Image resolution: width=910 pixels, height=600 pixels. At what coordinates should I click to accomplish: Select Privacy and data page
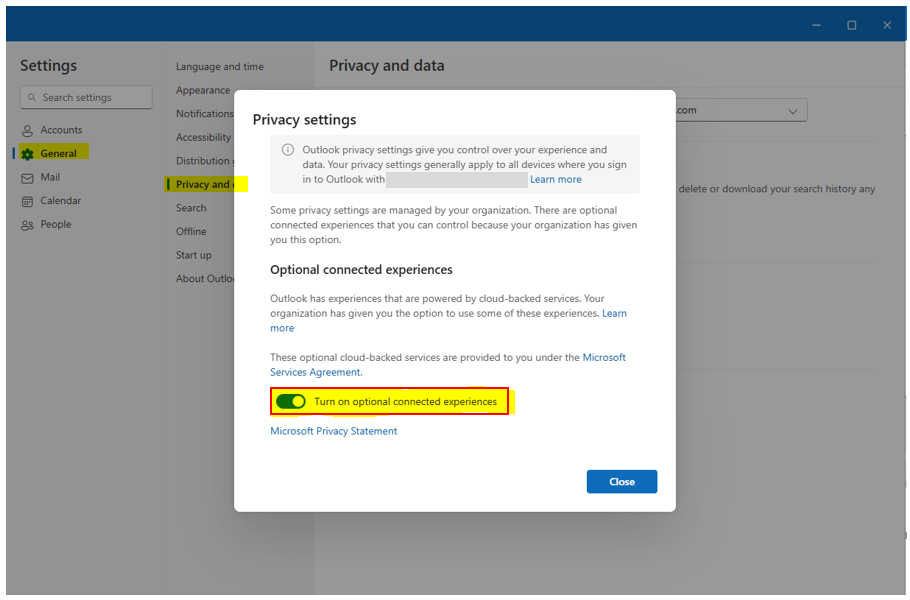205,185
